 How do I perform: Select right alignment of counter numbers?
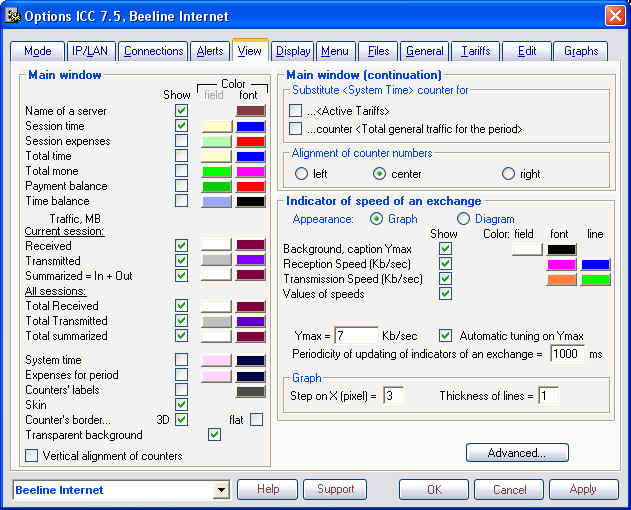pyautogui.click(x=508, y=174)
